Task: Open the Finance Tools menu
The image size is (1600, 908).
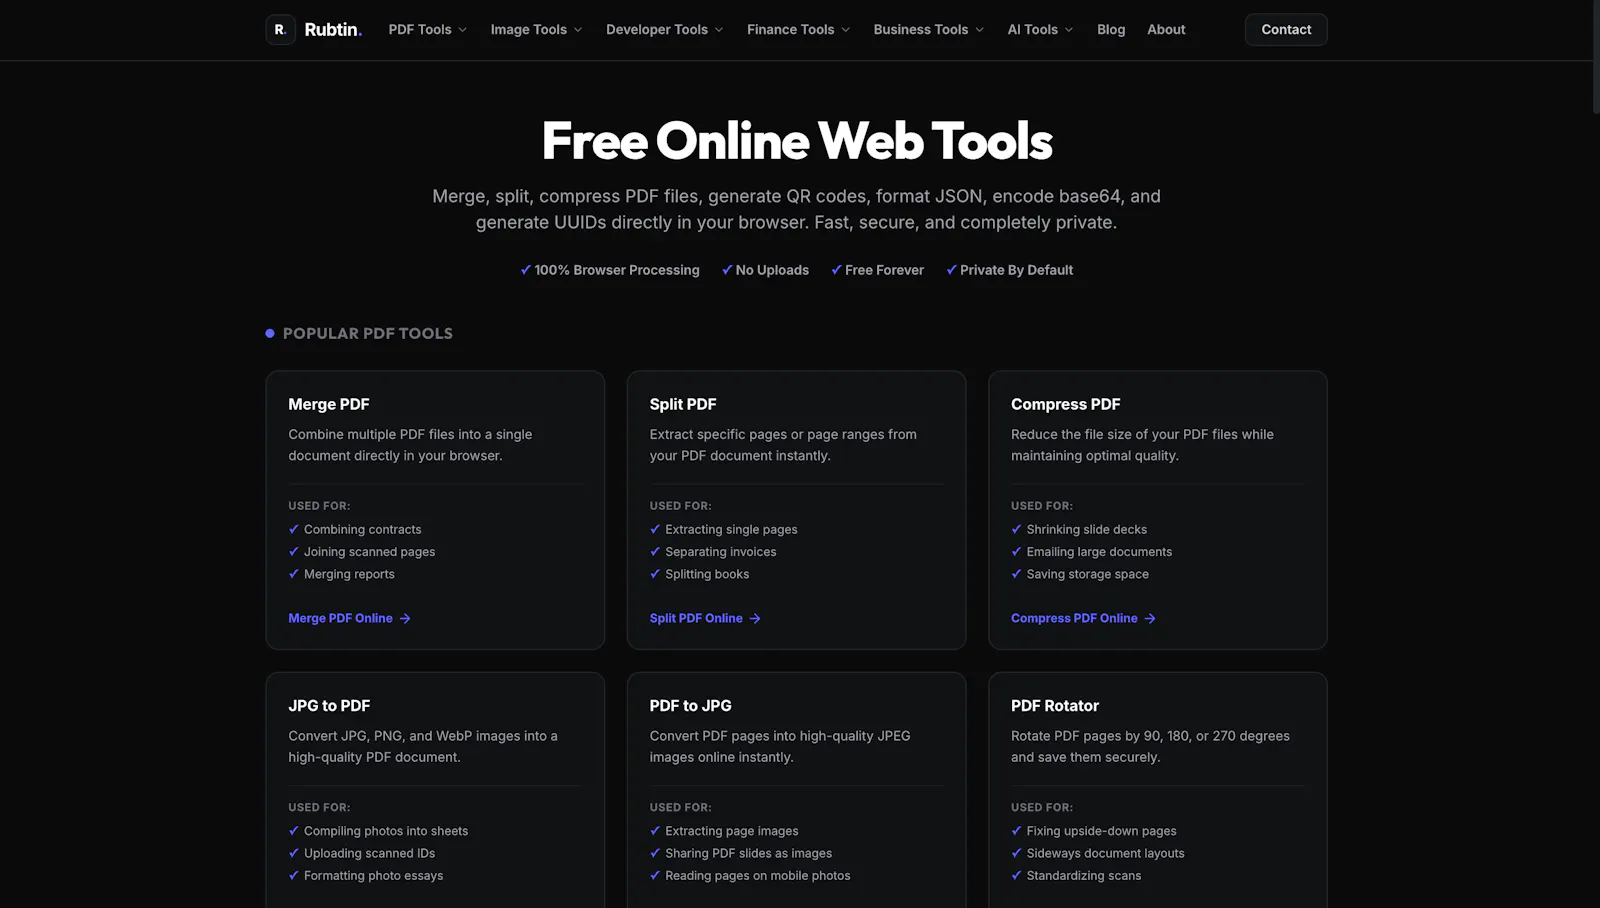Action: point(798,30)
